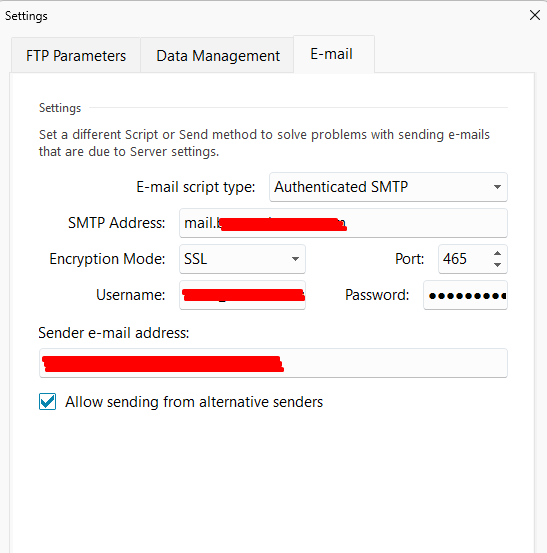The image size is (547, 553).
Task: Click the Sender e-mail address field
Action: [273, 363]
